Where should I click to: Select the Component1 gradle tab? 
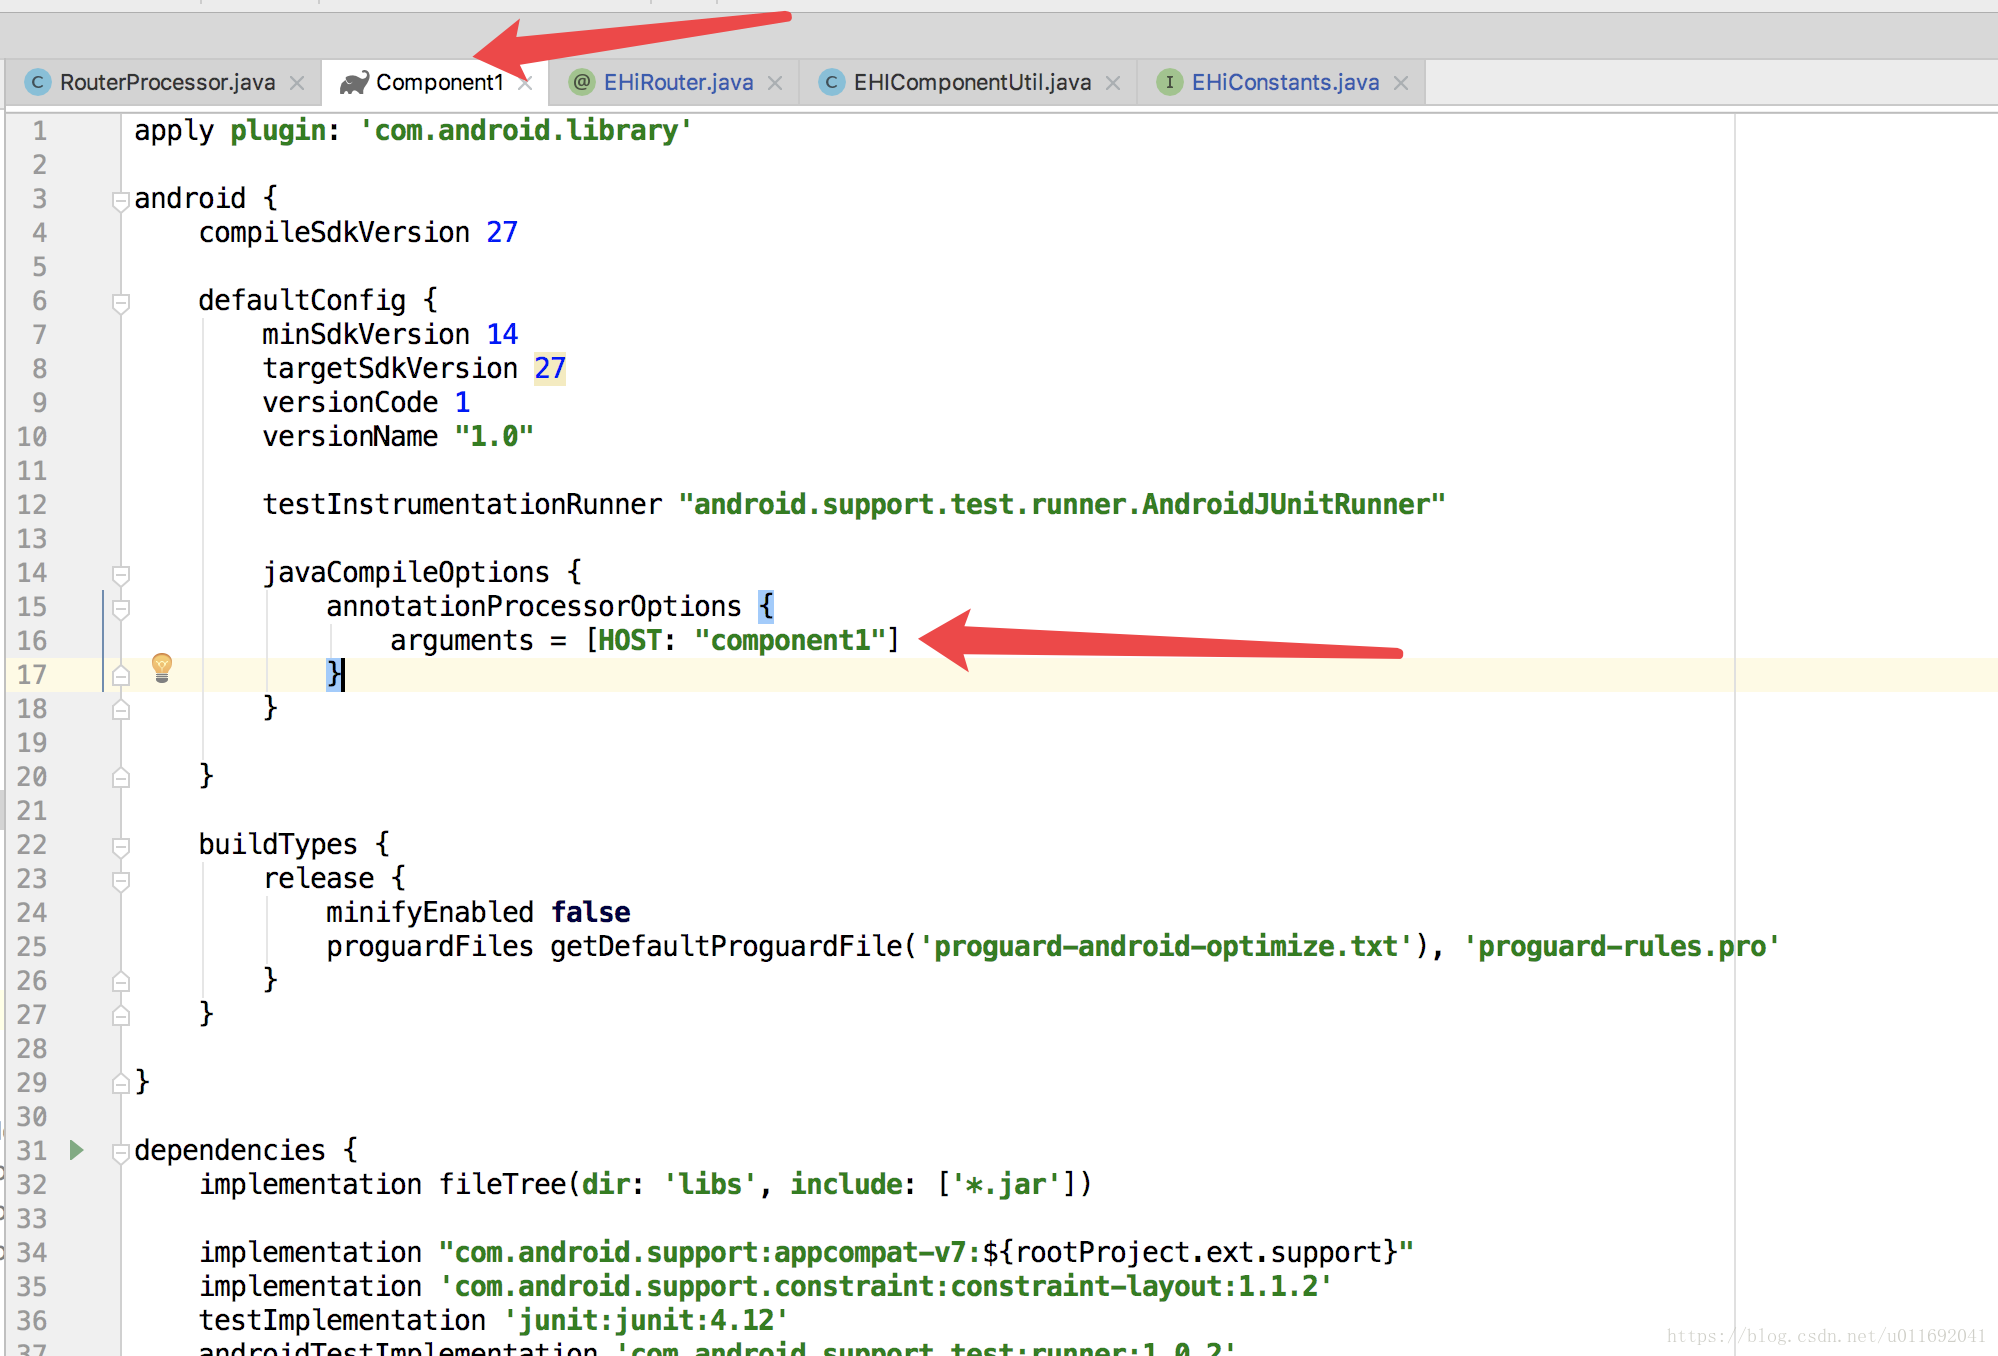[435, 82]
